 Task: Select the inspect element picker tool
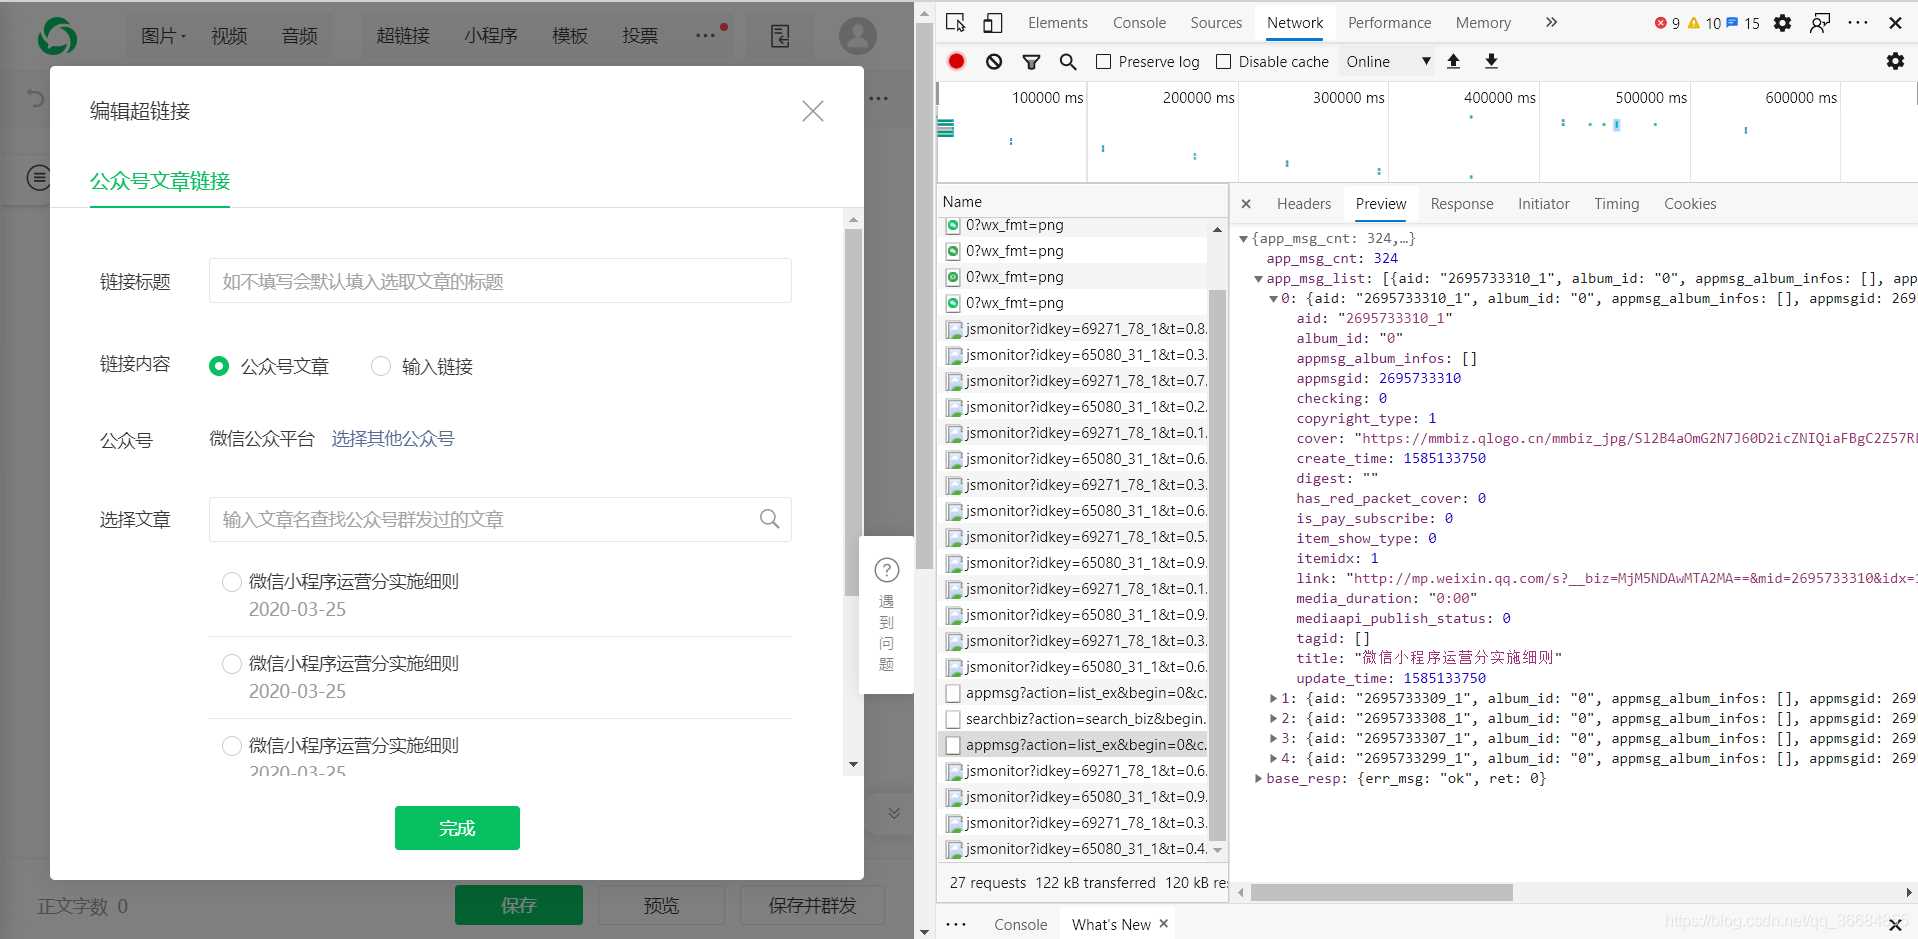[x=955, y=23]
